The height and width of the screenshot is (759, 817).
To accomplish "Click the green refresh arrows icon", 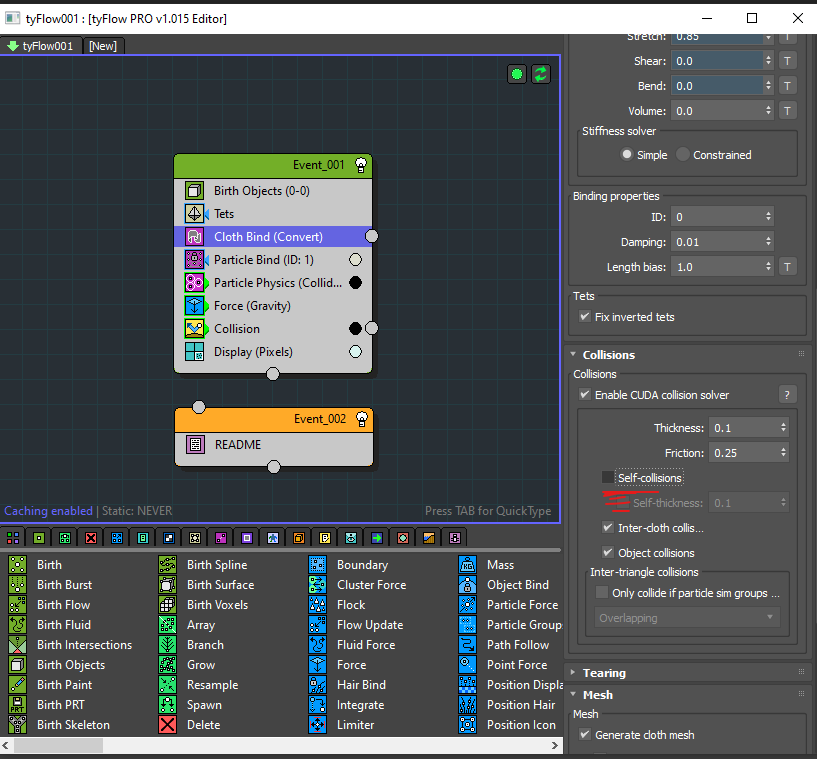I will pos(541,75).
